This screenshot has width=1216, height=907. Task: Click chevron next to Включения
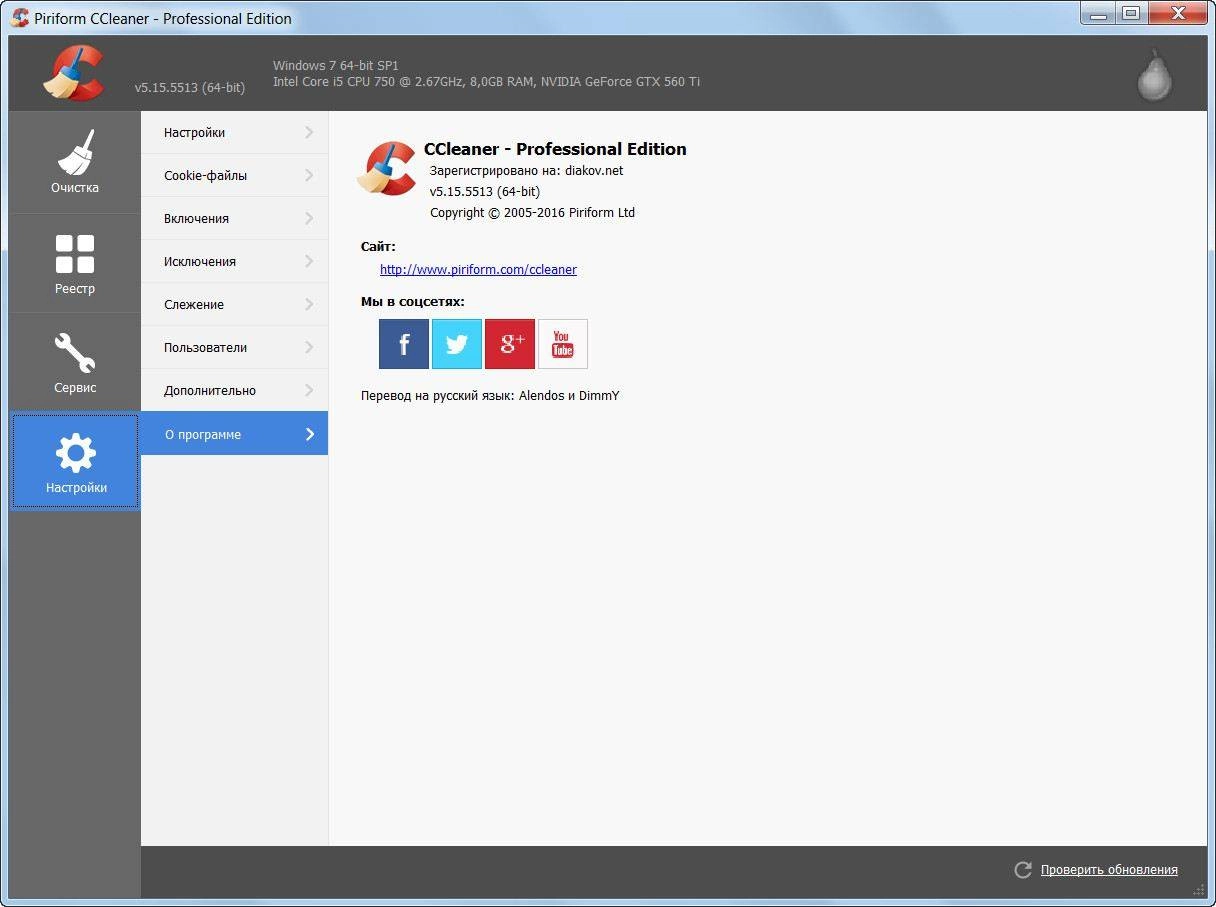click(309, 218)
